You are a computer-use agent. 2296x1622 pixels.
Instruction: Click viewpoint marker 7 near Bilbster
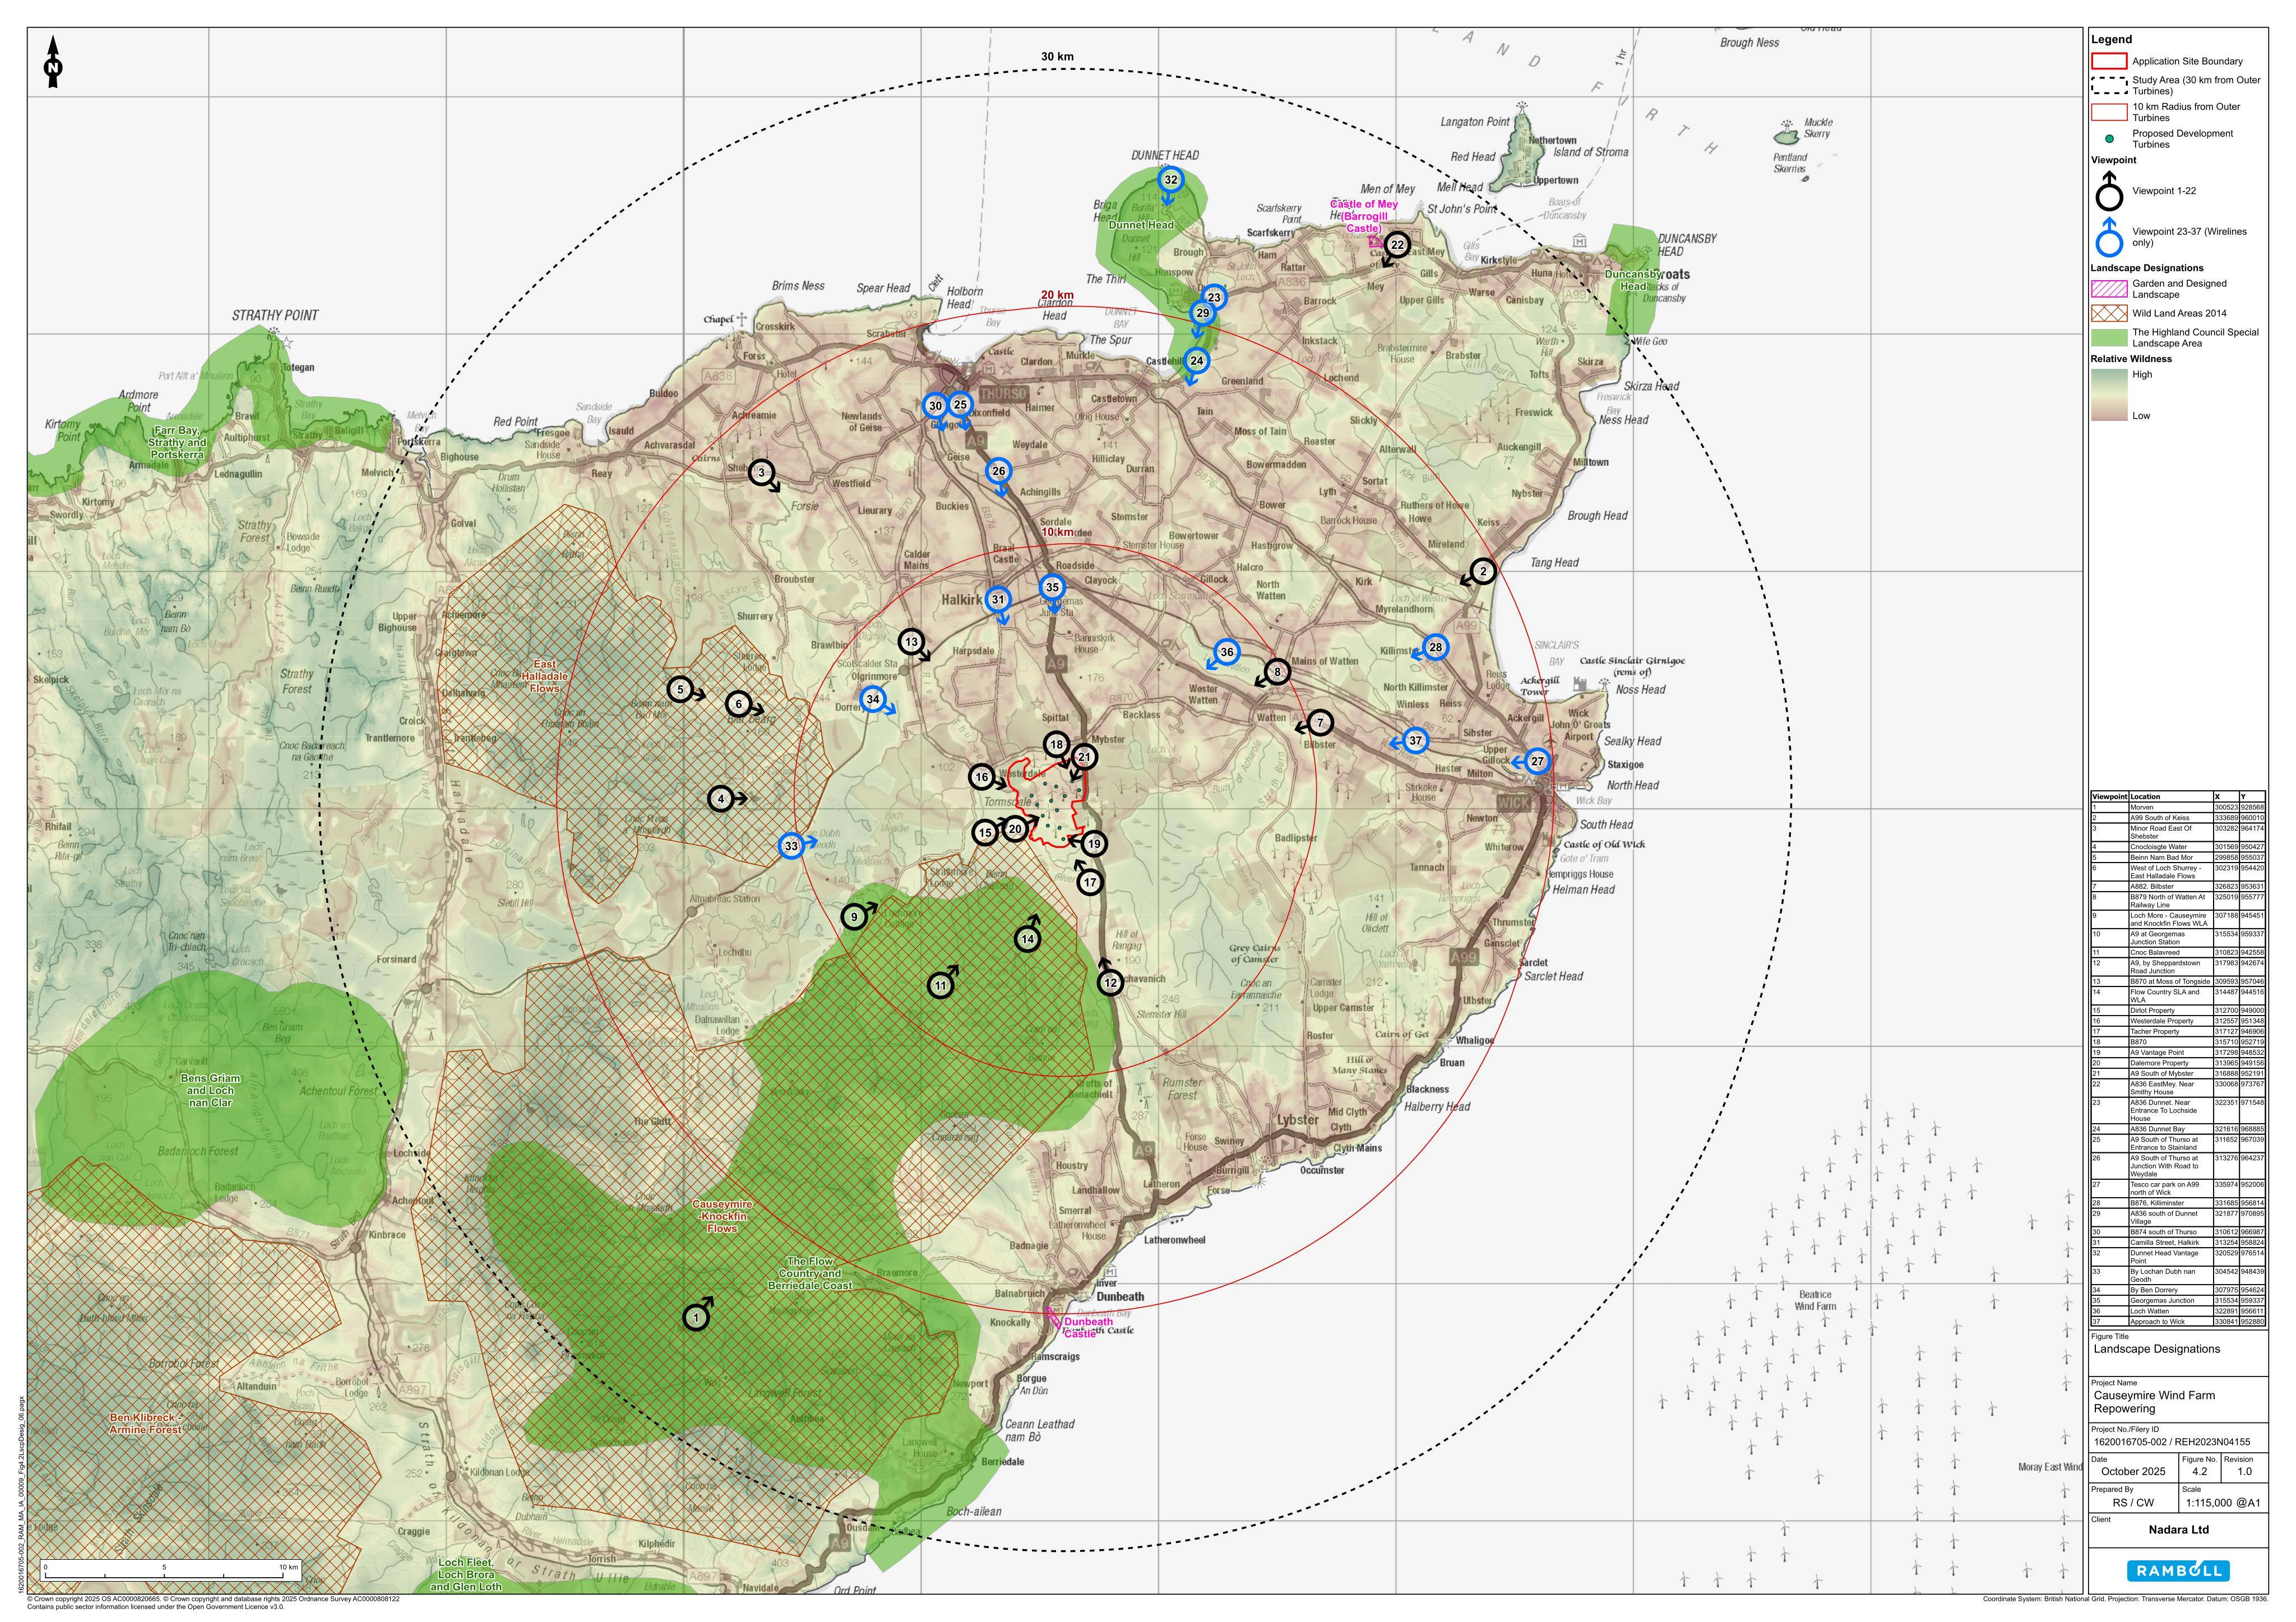point(1320,722)
